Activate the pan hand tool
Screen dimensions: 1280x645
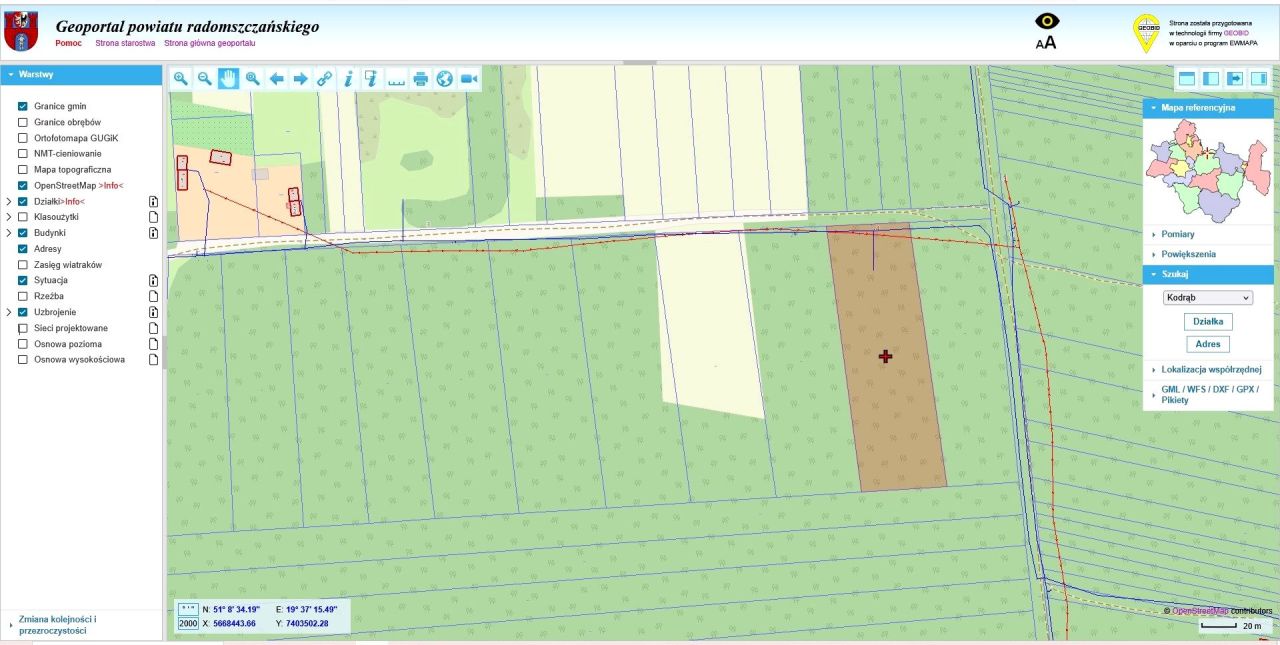pyautogui.click(x=228, y=79)
